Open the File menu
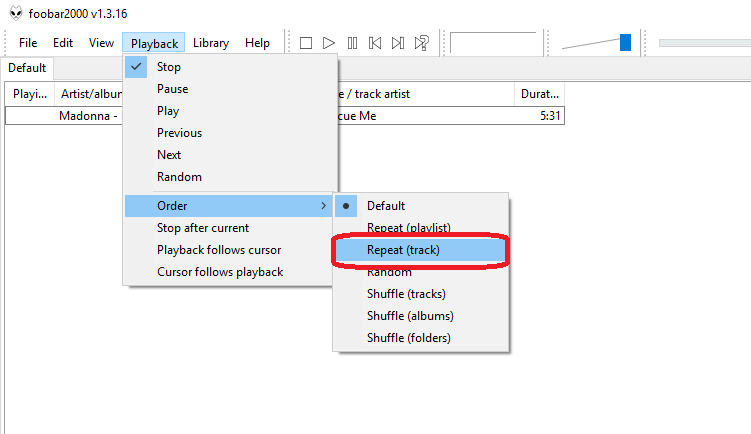 28,43
